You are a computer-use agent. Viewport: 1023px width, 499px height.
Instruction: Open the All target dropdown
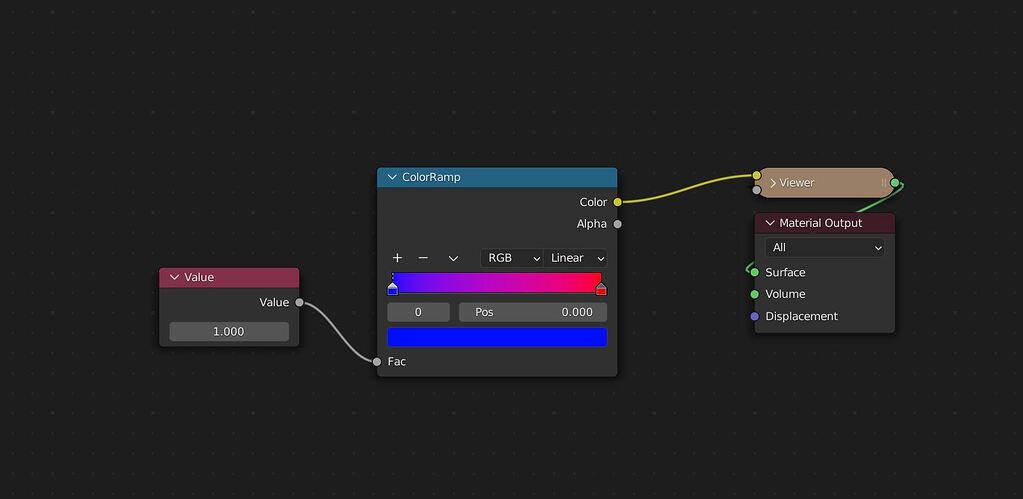[825, 247]
